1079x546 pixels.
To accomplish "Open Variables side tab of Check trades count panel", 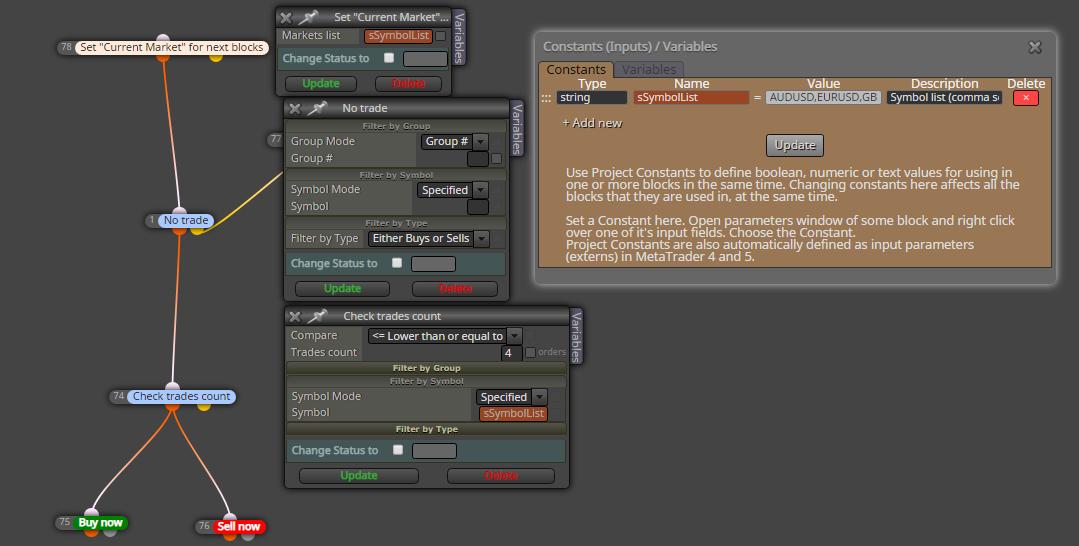I will point(577,337).
